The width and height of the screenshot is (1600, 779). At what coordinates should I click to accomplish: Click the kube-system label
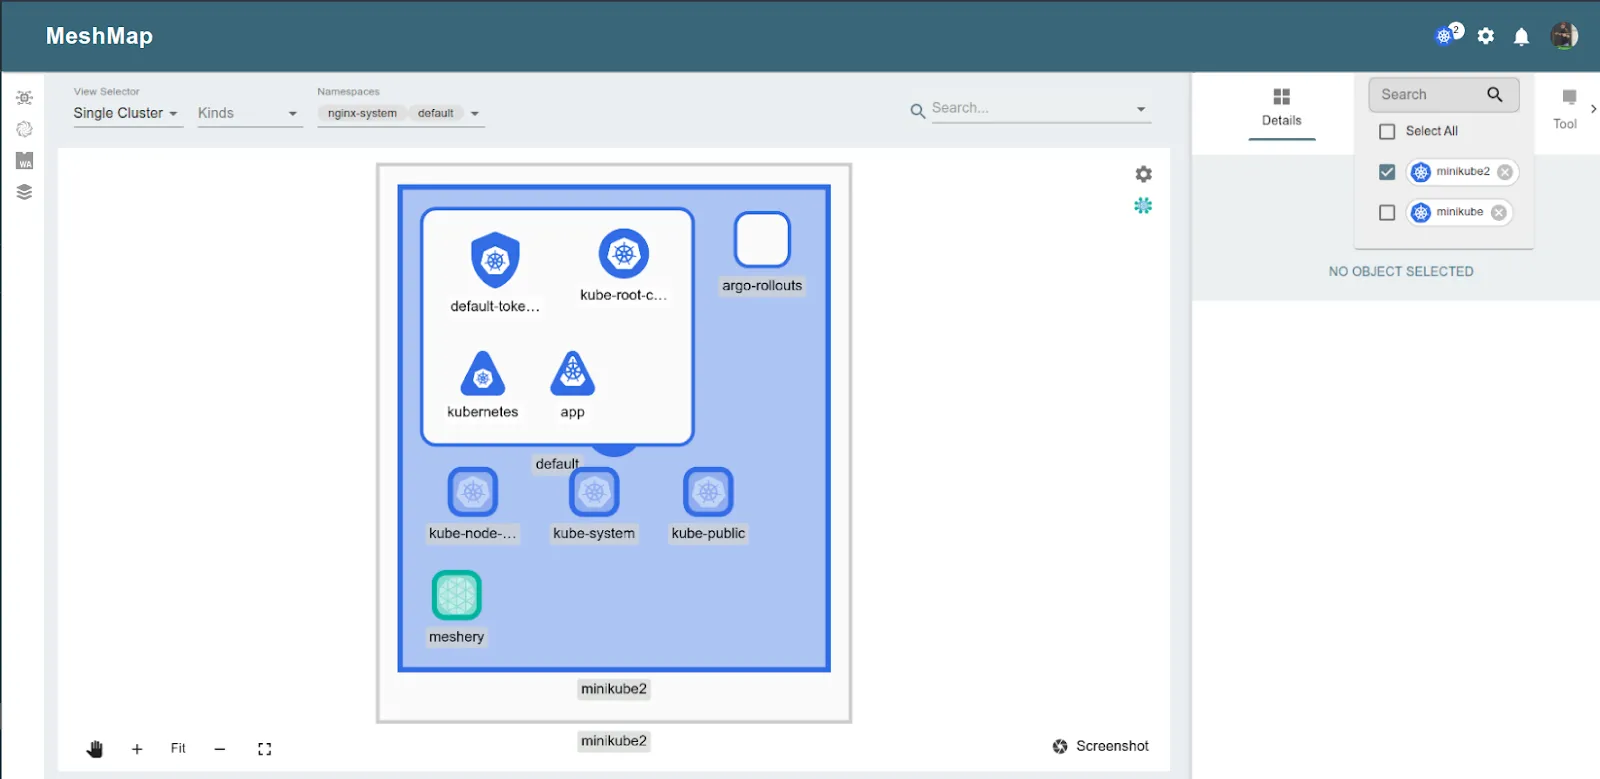594,534
